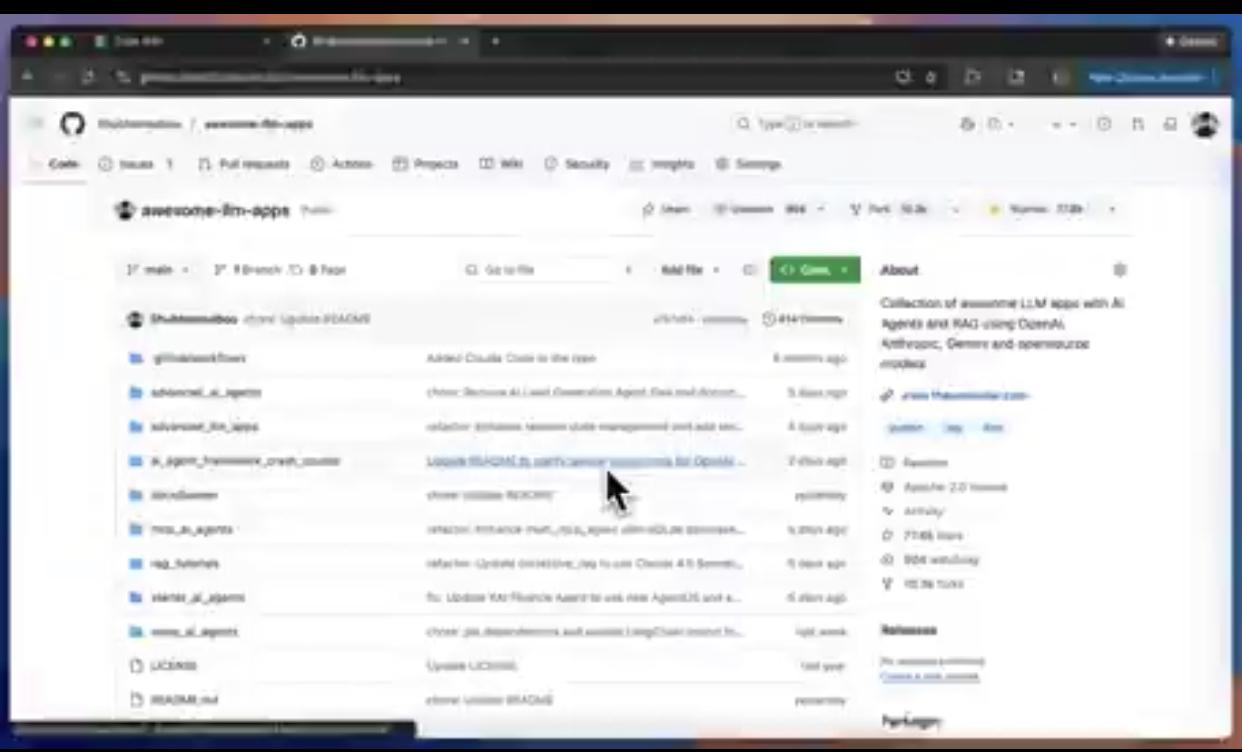Open the star lists dropdown arrow
This screenshot has height=752, width=1242.
[x=1111, y=210]
